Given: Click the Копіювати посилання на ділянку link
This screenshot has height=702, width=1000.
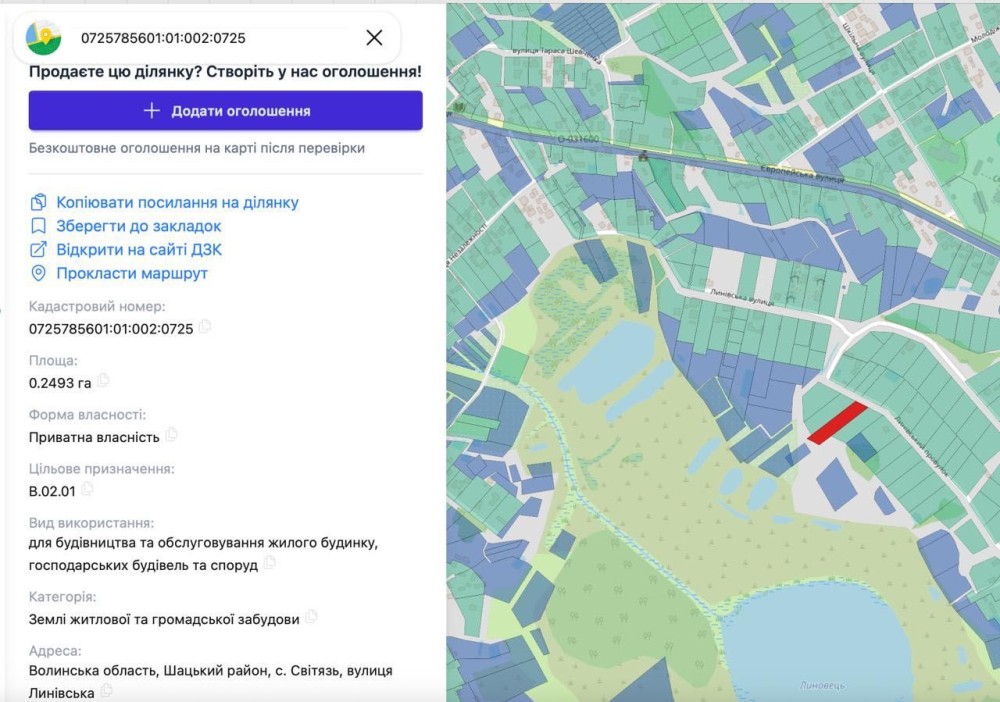Looking at the screenshot, I should pos(177,202).
